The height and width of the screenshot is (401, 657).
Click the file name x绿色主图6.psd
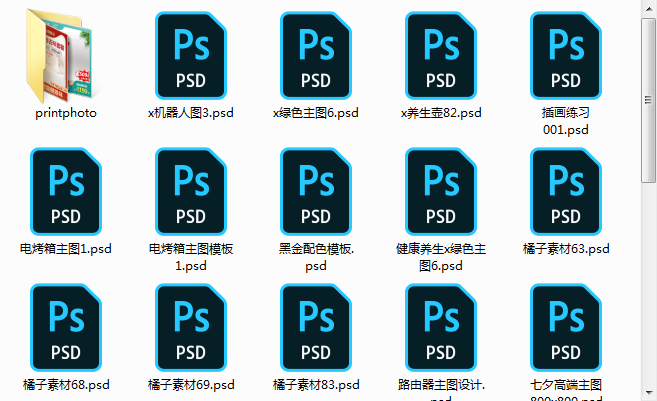(316, 113)
